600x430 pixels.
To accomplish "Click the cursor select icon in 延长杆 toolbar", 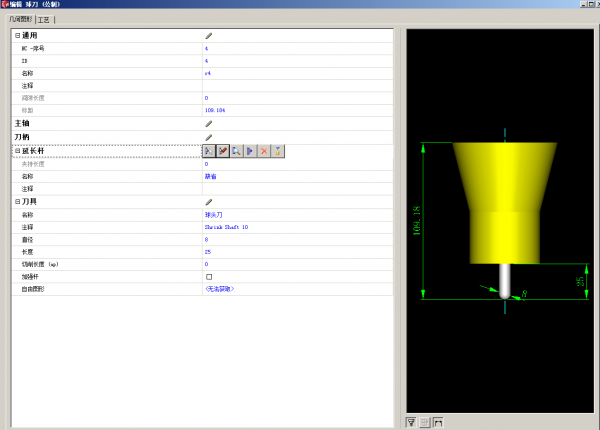I will 209,151.
